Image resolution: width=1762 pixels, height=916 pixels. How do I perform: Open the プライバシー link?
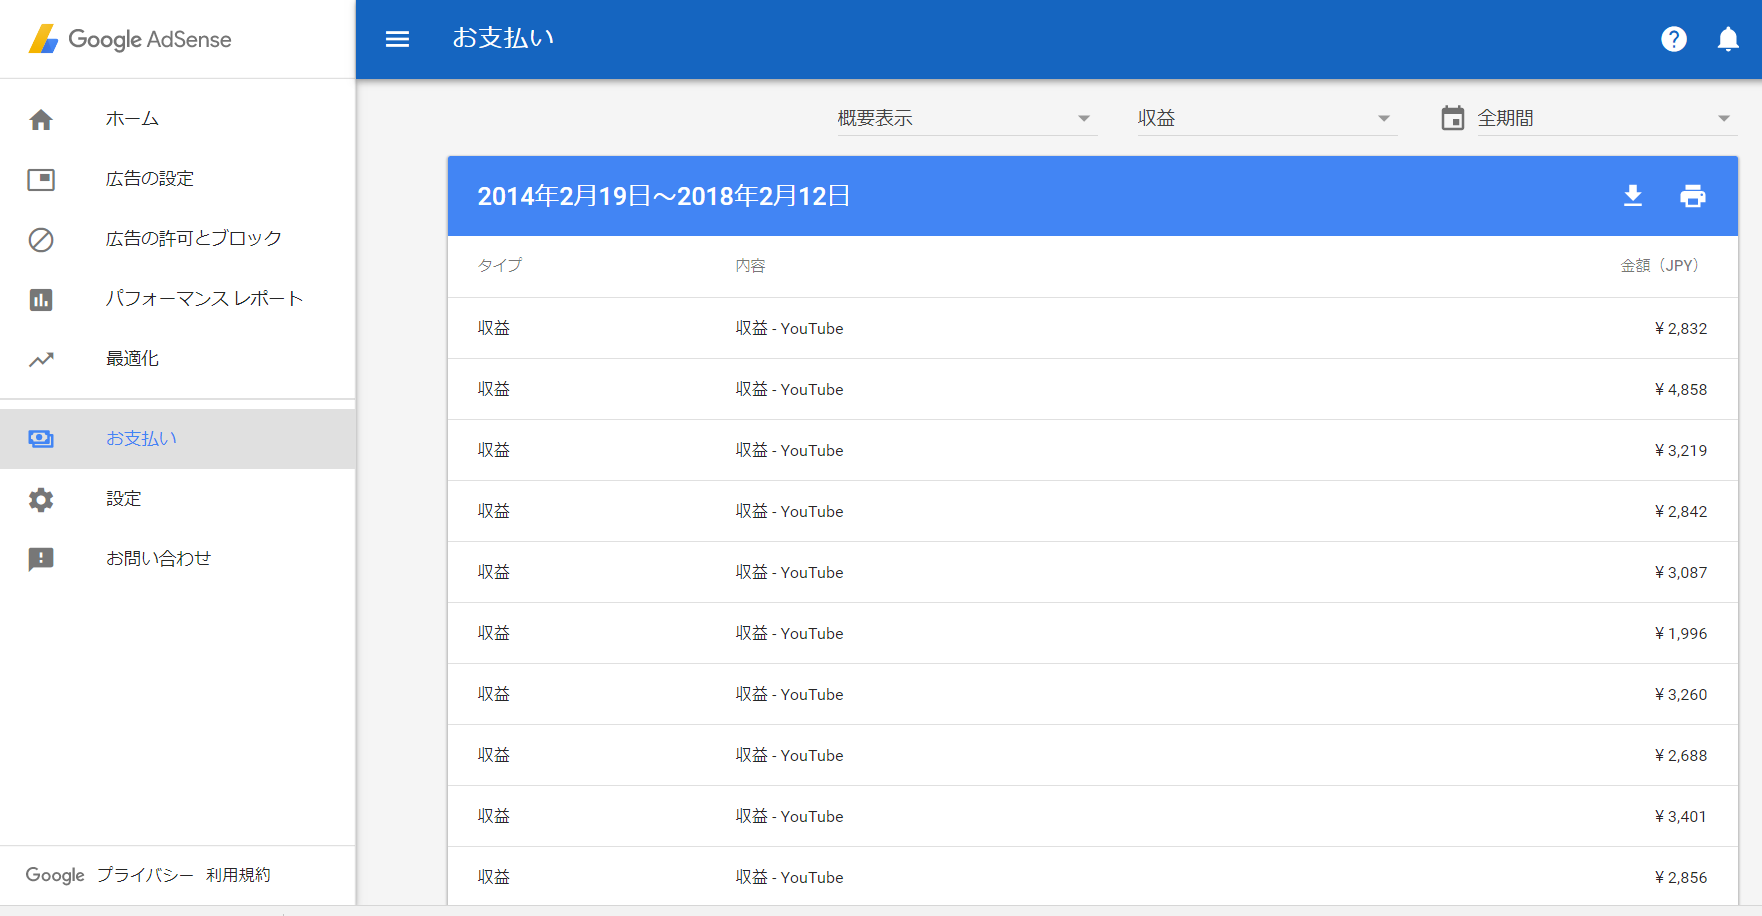point(145,875)
